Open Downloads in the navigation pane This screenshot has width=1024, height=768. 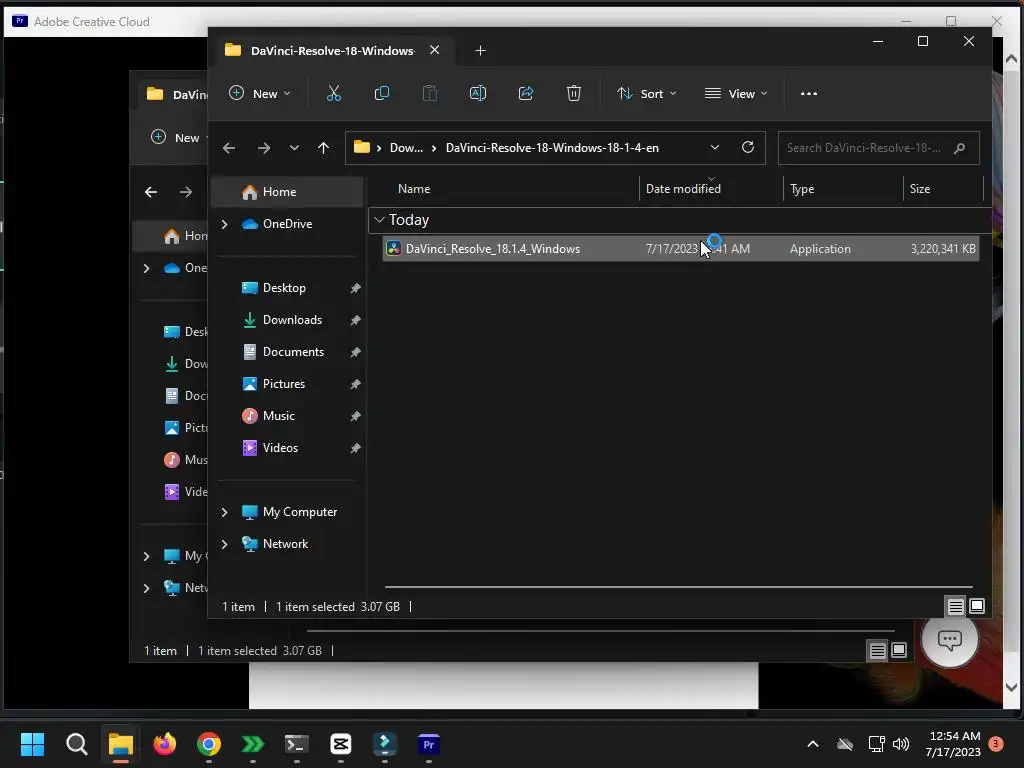(x=291, y=320)
